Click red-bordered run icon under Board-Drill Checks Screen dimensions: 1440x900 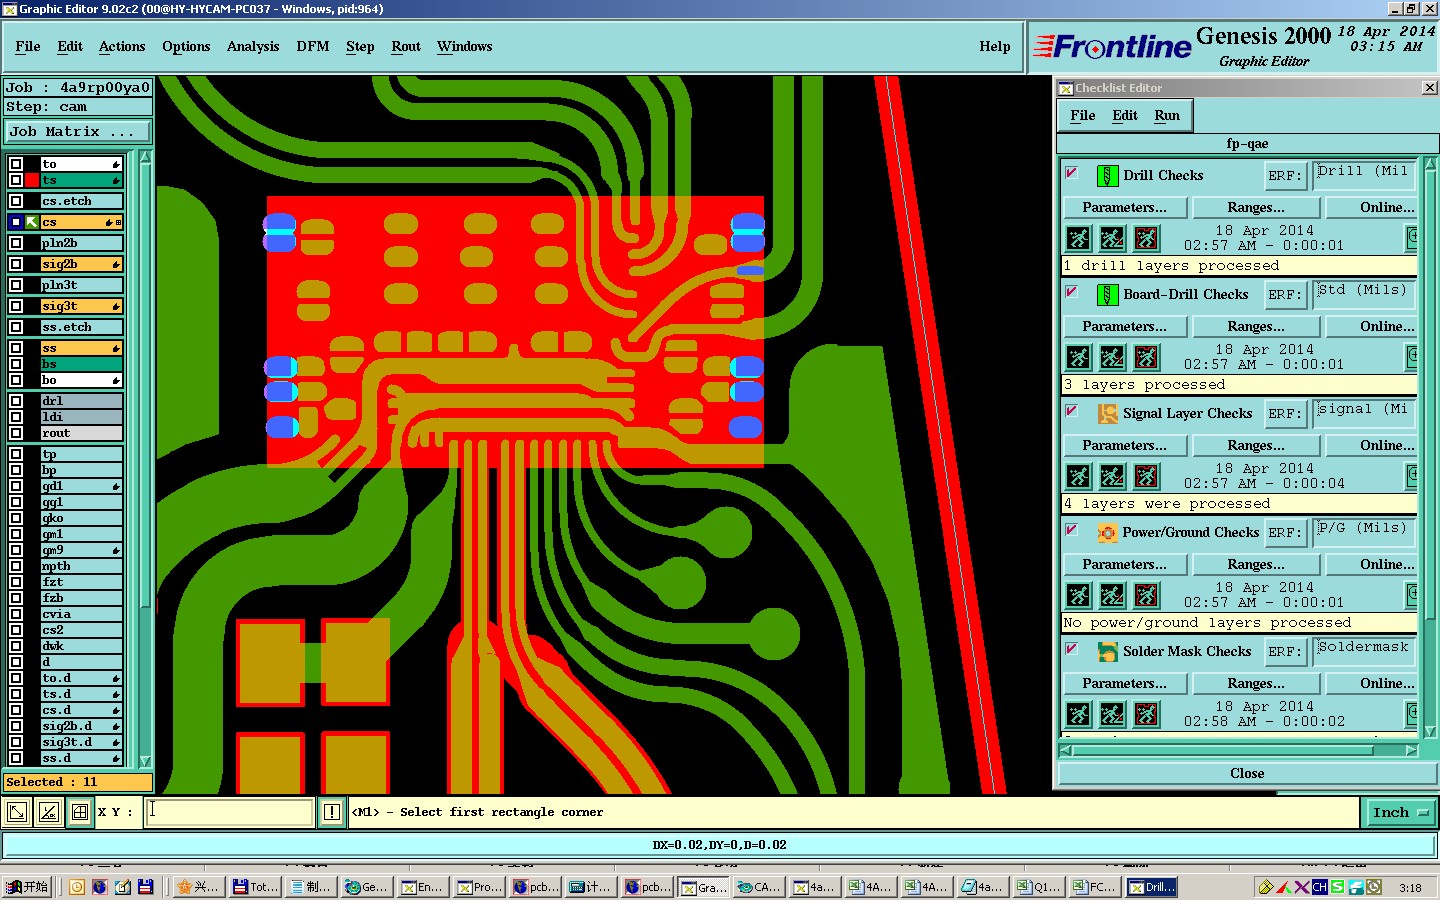(x=1146, y=357)
